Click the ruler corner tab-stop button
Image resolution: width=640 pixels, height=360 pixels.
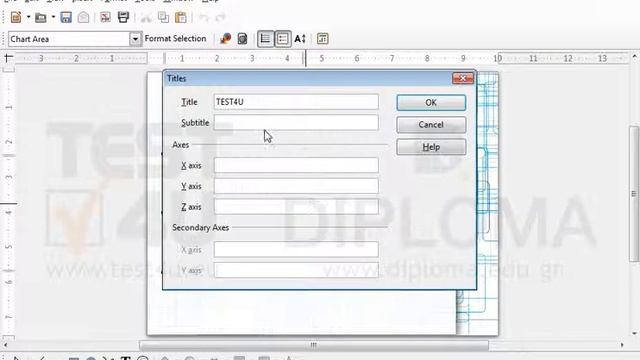9,58
